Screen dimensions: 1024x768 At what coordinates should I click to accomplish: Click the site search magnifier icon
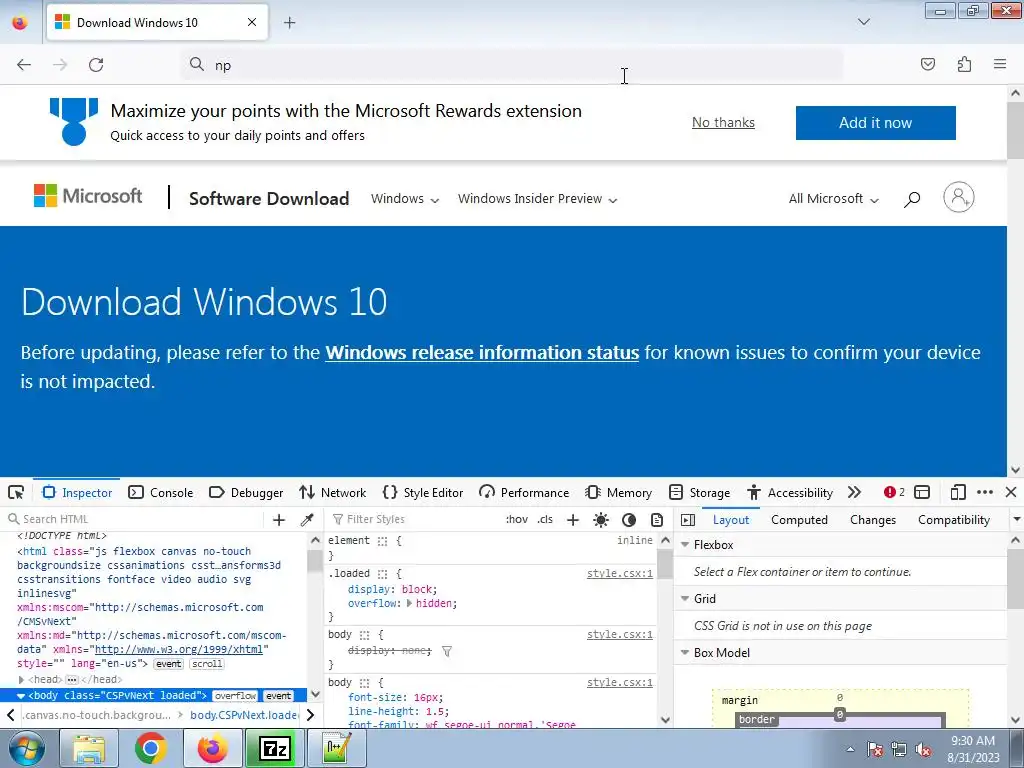pyautogui.click(x=912, y=199)
